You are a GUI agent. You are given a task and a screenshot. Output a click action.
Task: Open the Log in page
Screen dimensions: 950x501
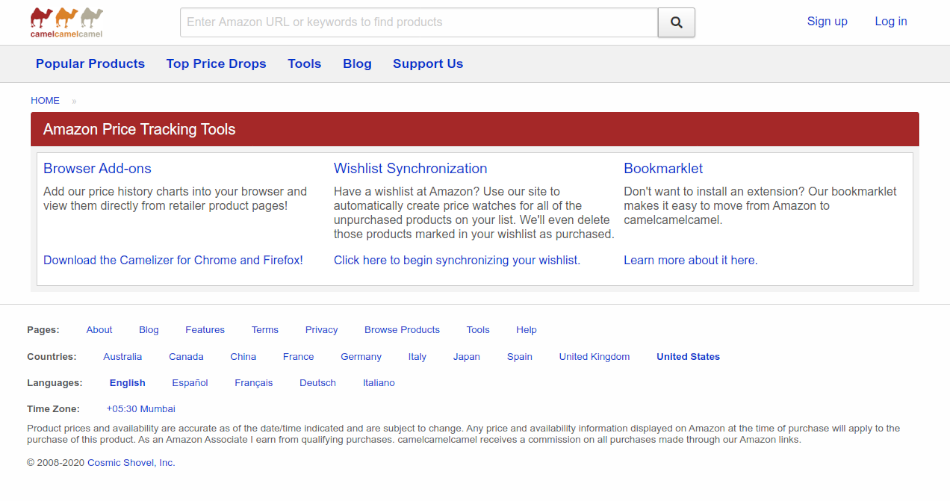point(891,21)
